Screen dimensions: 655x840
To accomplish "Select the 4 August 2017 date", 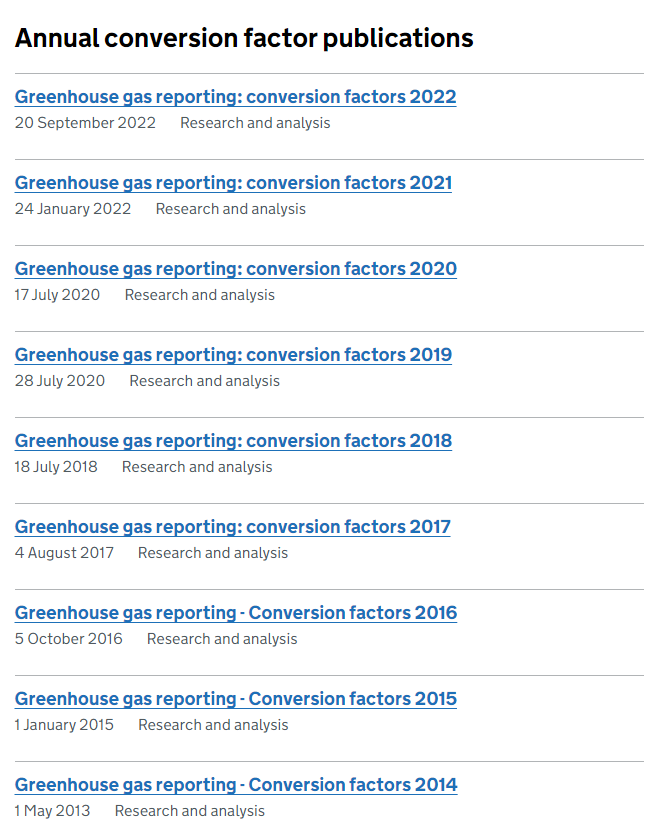I will pyautogui.click(x=64, y=553).
